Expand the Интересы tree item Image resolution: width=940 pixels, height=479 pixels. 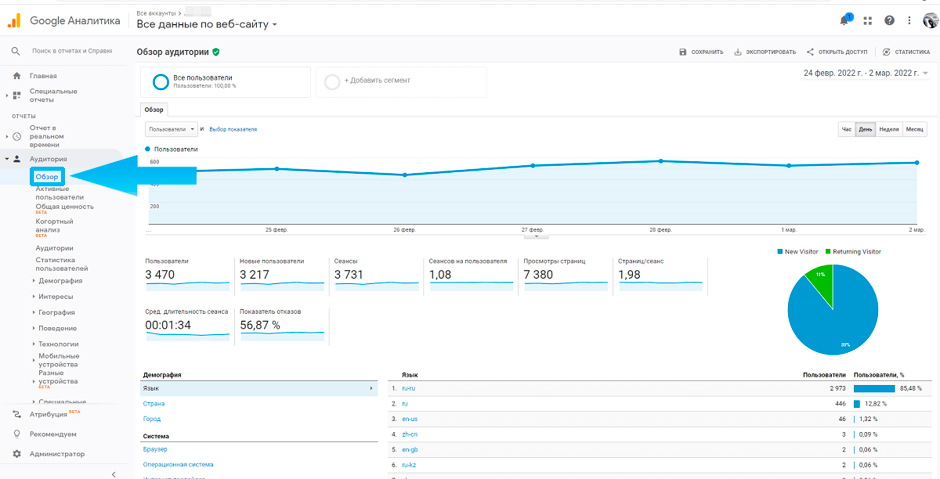coord(33,297)
